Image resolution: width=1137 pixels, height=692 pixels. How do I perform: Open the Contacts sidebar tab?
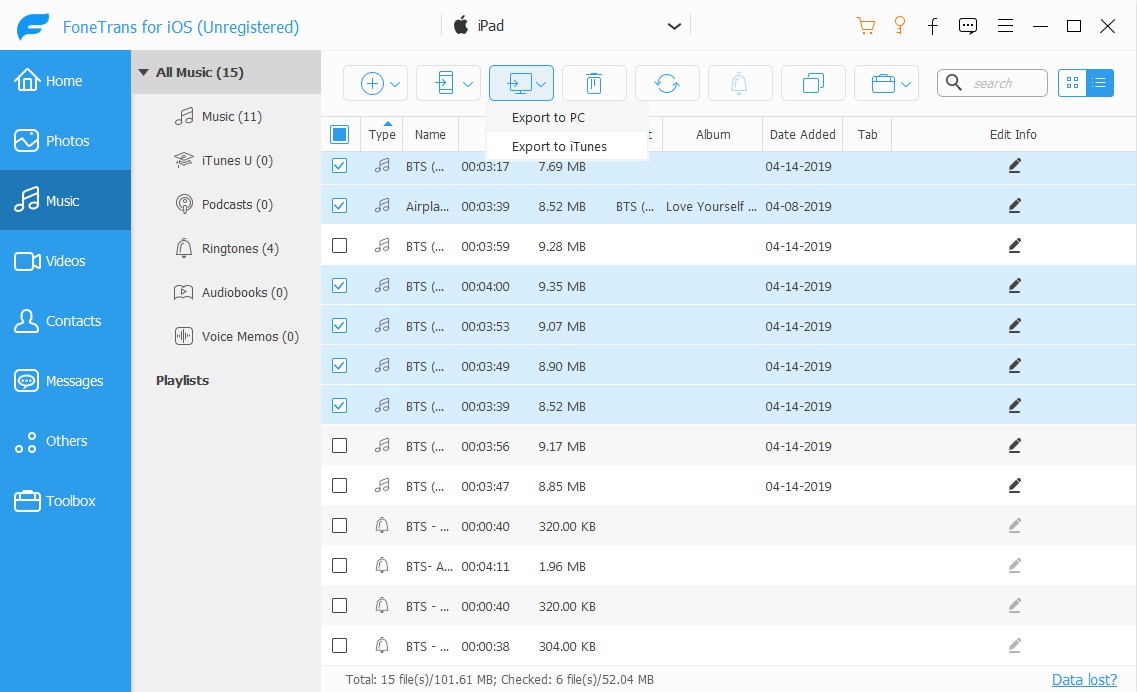(65, 321)
